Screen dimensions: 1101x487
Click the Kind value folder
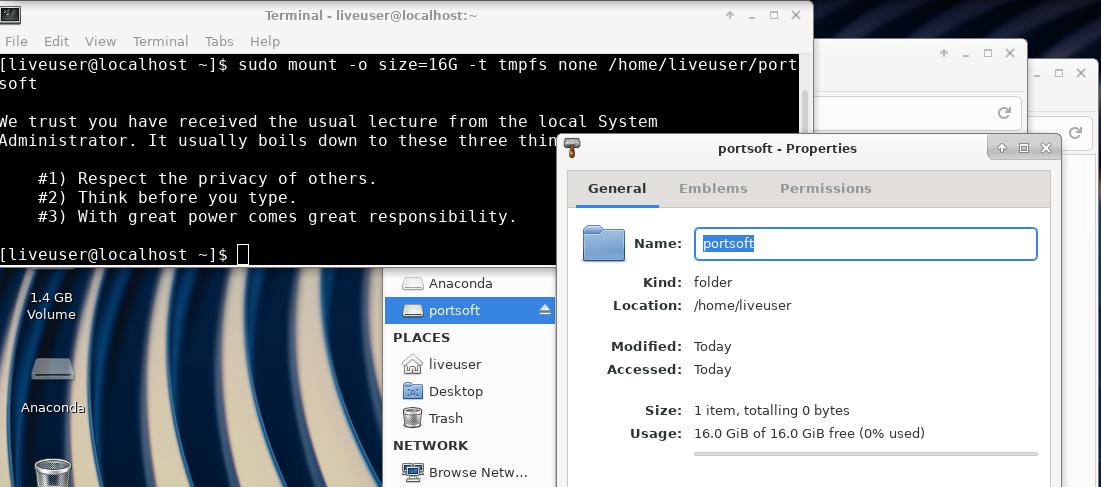[713, 283]
